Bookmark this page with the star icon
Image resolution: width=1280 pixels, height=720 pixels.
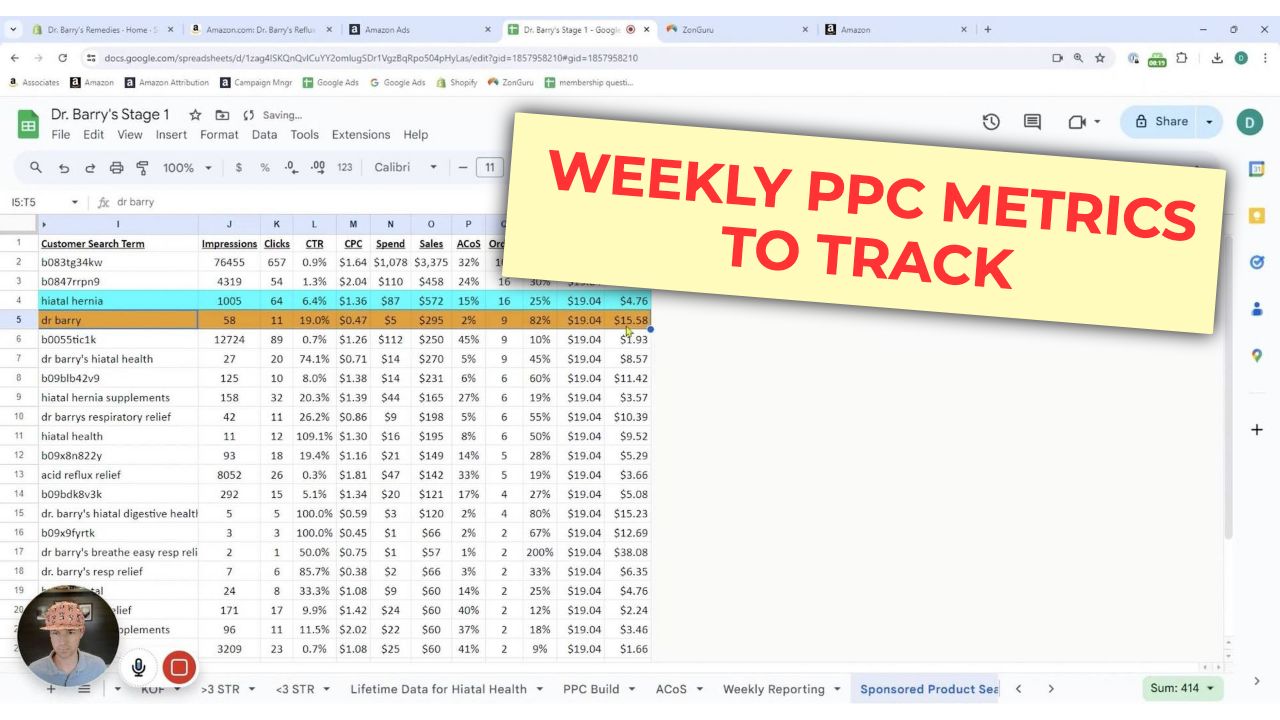pos(1100,58)
